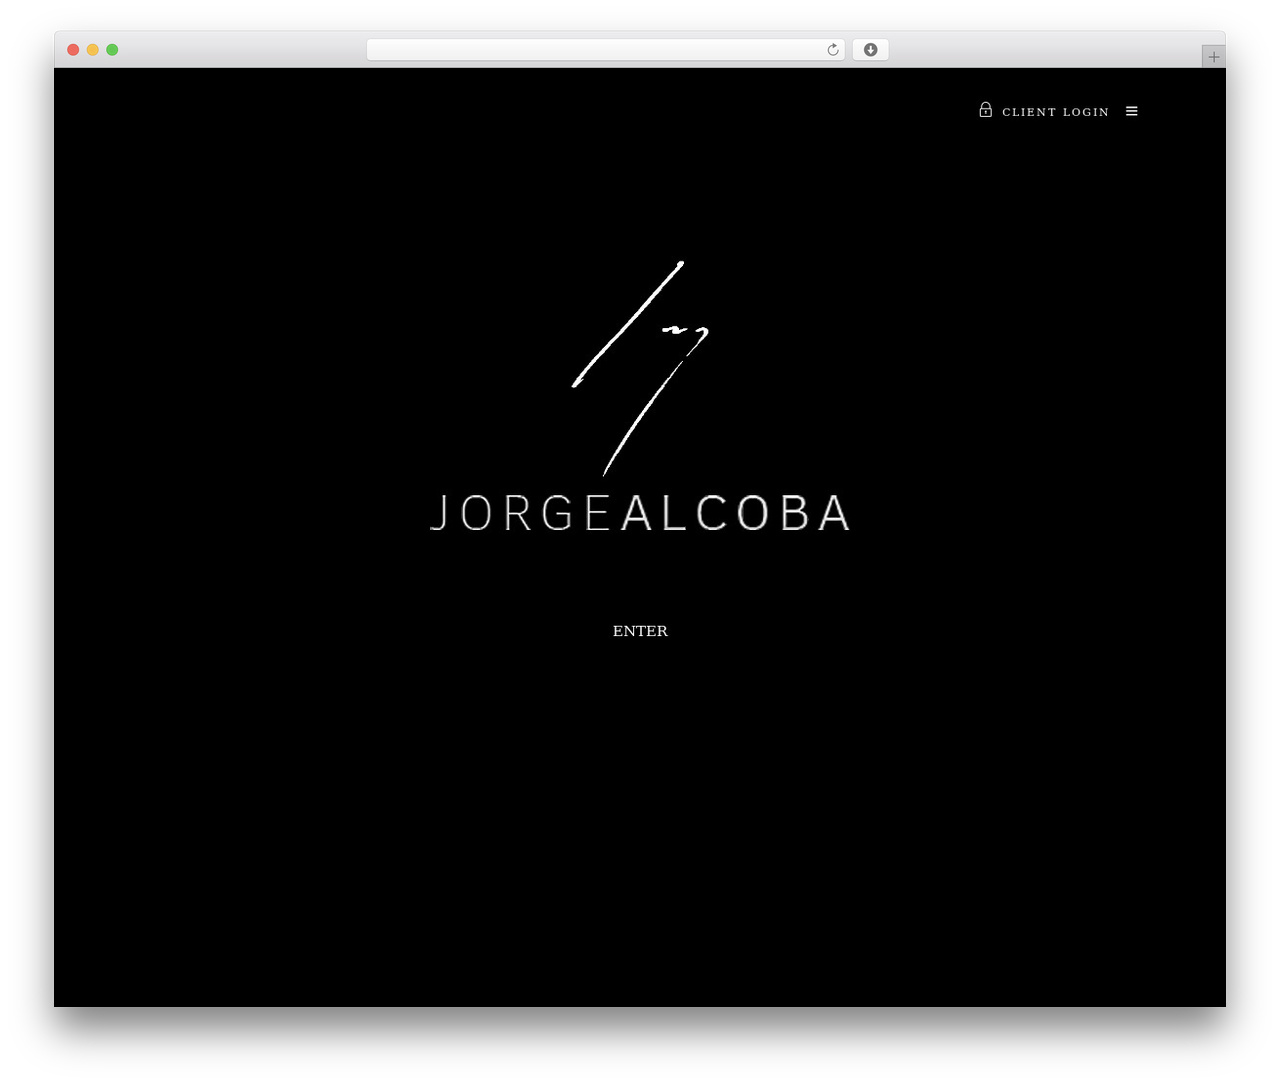
Task: Click the JORGE ALCOBA wordmark text
Action: point(640,513)
